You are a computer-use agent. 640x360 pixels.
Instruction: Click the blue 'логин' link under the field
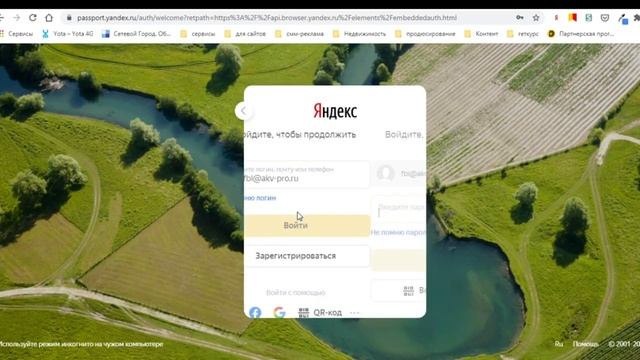(x=260, y=198)
